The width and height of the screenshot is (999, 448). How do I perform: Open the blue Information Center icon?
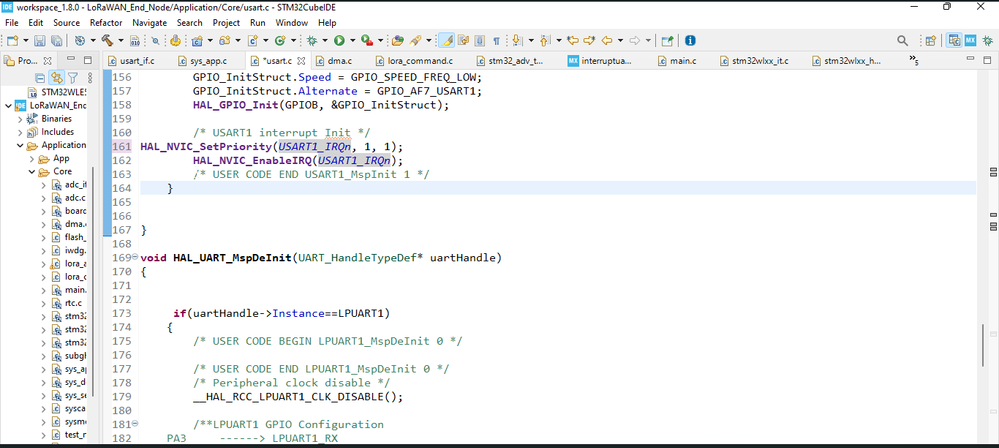[690, 41]
